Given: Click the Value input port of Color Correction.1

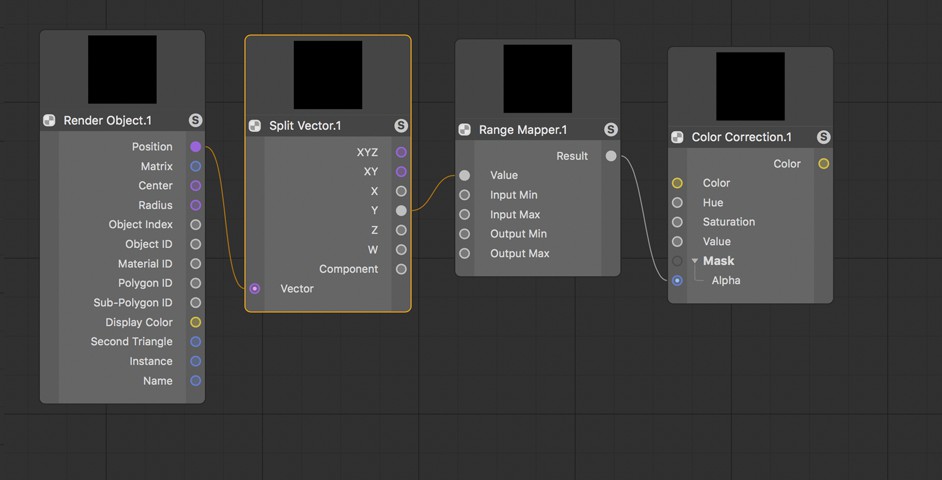Looking at the screenshot, I should tap(677, 242).
